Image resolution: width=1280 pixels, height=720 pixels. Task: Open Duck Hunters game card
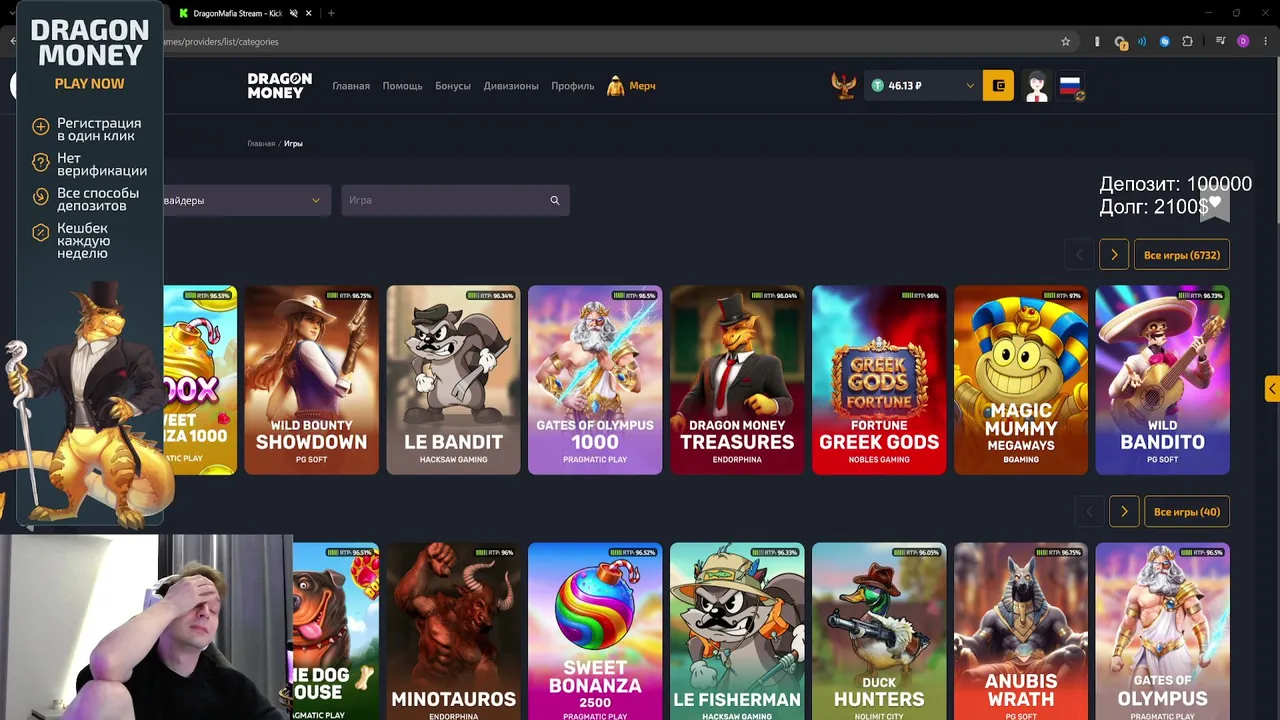tap(879, 631)
